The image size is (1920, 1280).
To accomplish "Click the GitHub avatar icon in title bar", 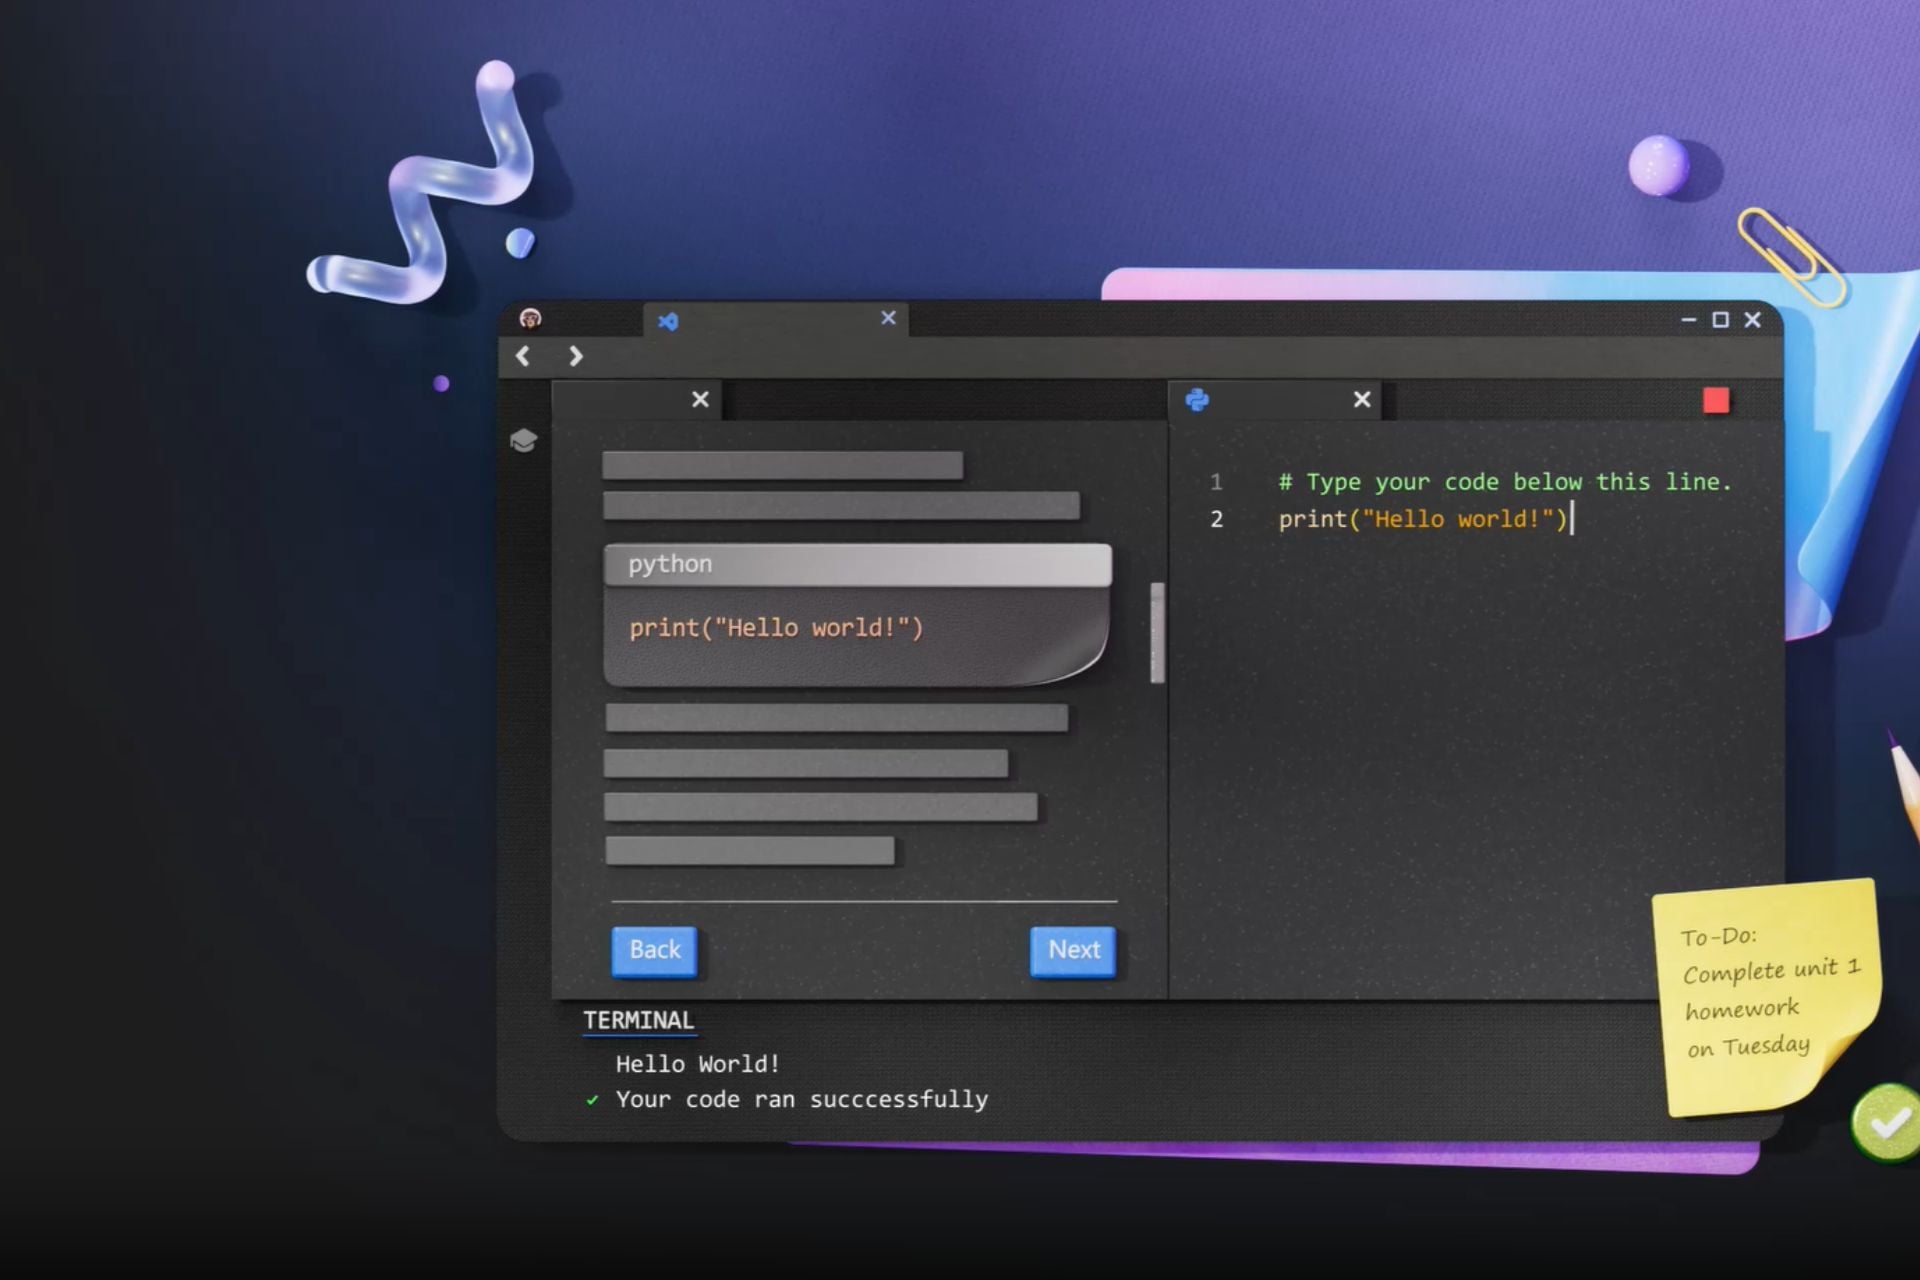I will tap(530, 318).
